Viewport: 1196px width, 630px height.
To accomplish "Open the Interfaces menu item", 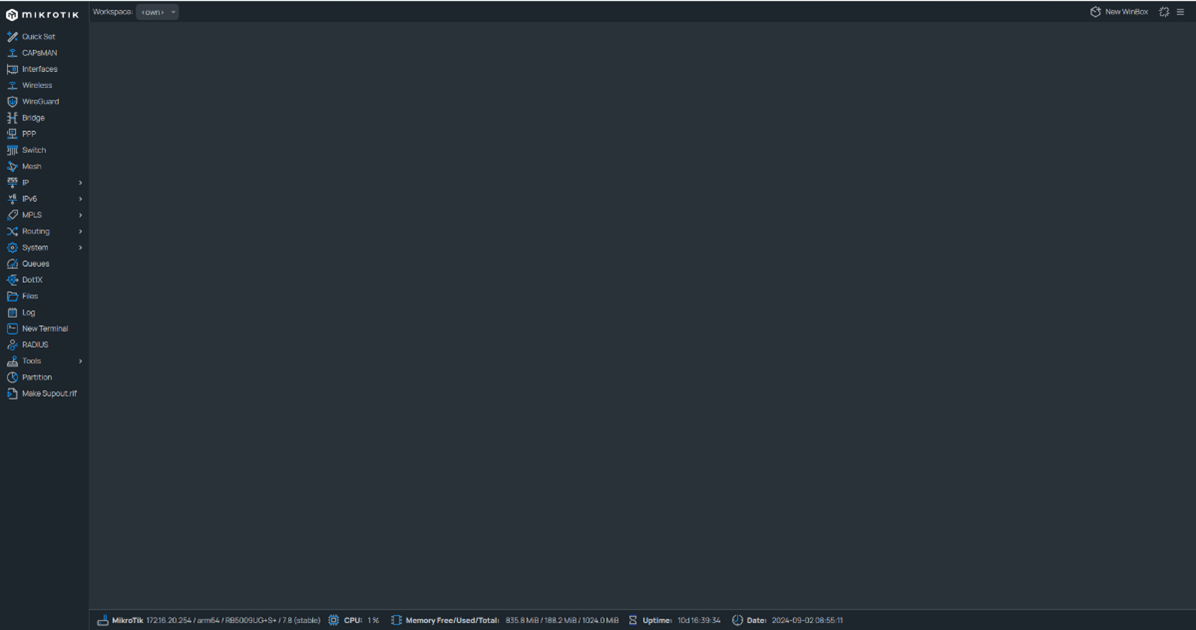I will point(39,69).
